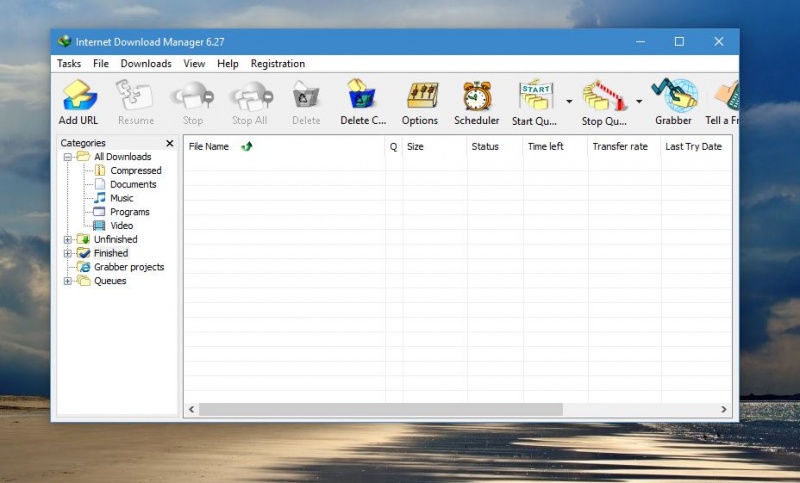This screenshot has height=483, width=800.
Task: Click the Add URL toolbar icon
Action: (78, 96)
